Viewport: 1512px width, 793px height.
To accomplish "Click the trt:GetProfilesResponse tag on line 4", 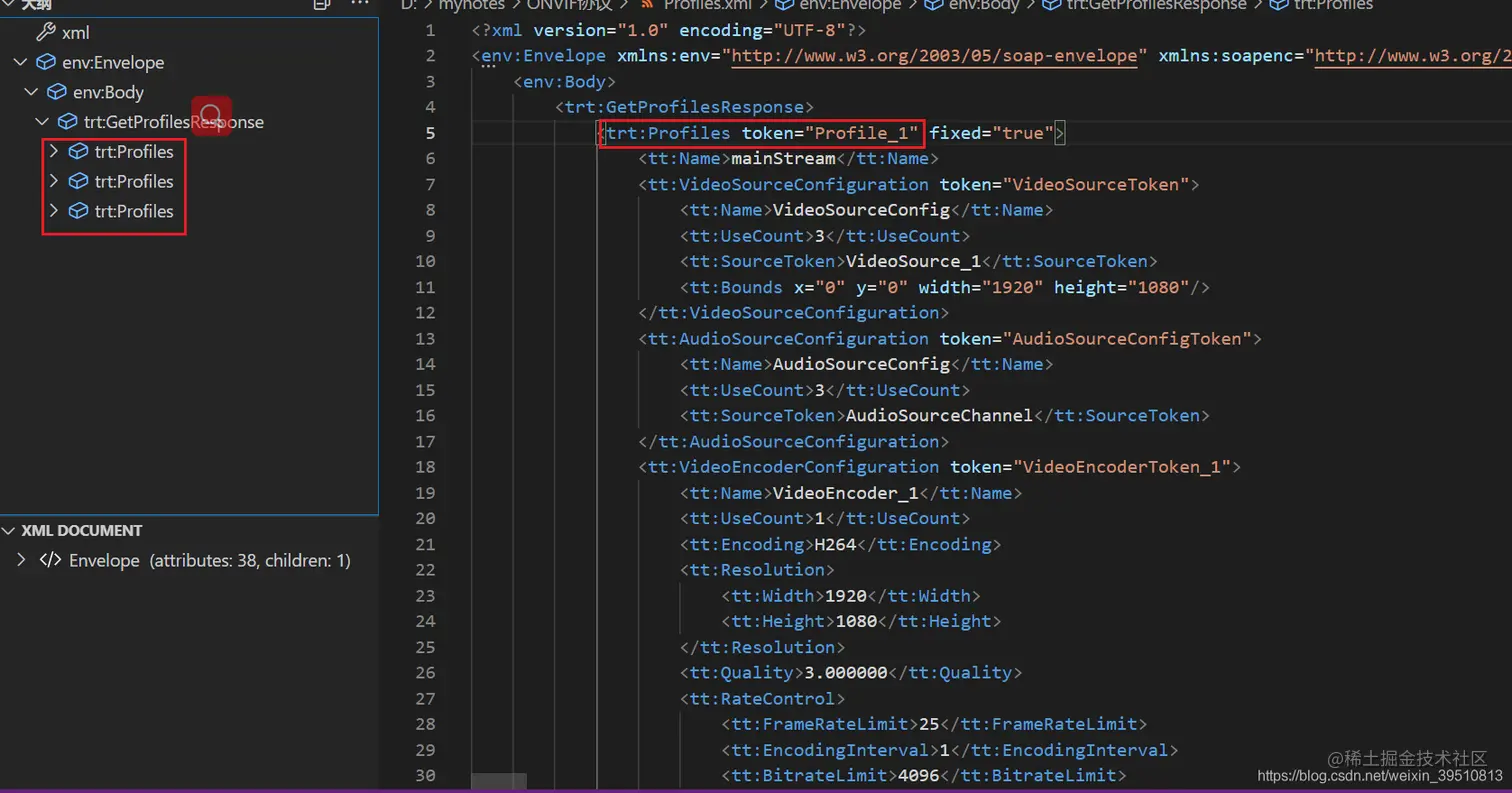I will 685,107.
